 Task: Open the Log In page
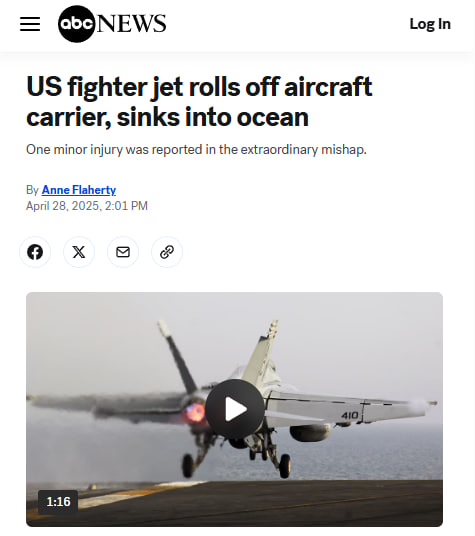pos(430,24)
